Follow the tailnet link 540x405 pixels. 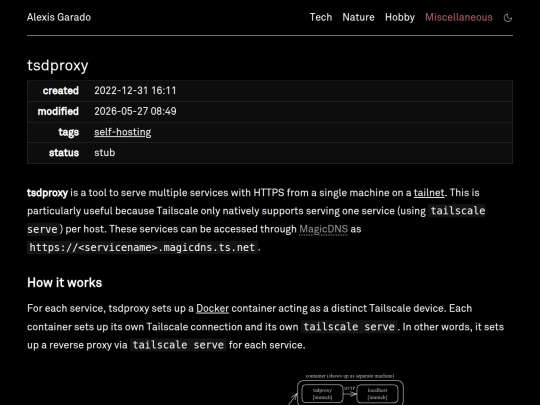pyautogui.click(x=429, y=193)
